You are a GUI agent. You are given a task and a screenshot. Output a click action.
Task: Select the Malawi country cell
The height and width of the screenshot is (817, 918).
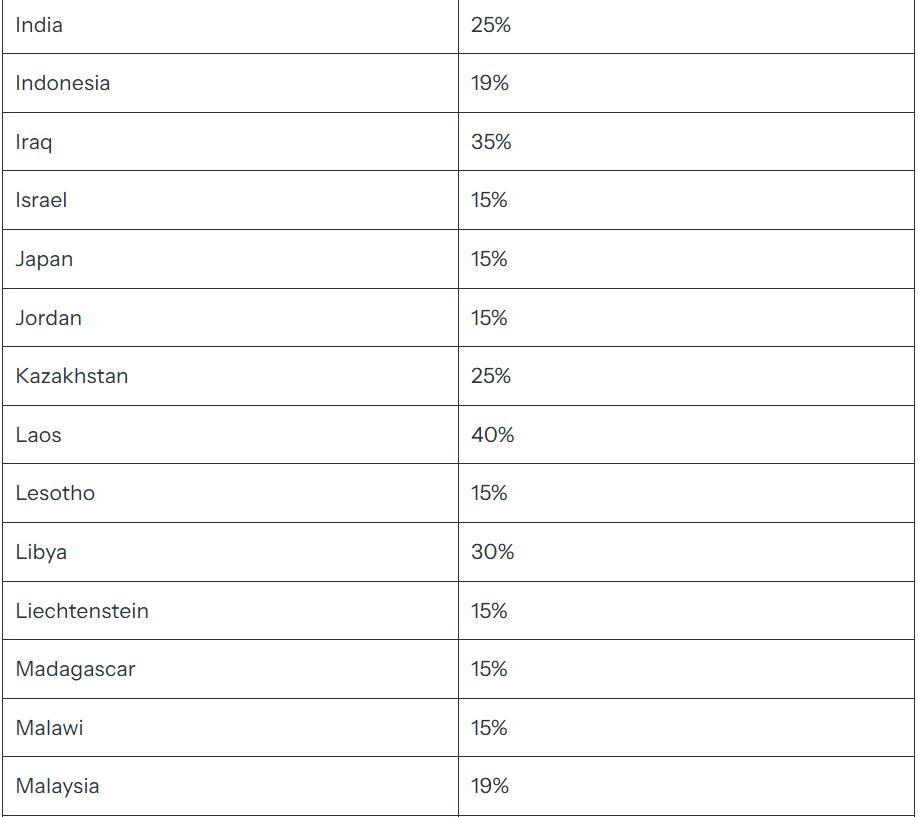point(230,727)
